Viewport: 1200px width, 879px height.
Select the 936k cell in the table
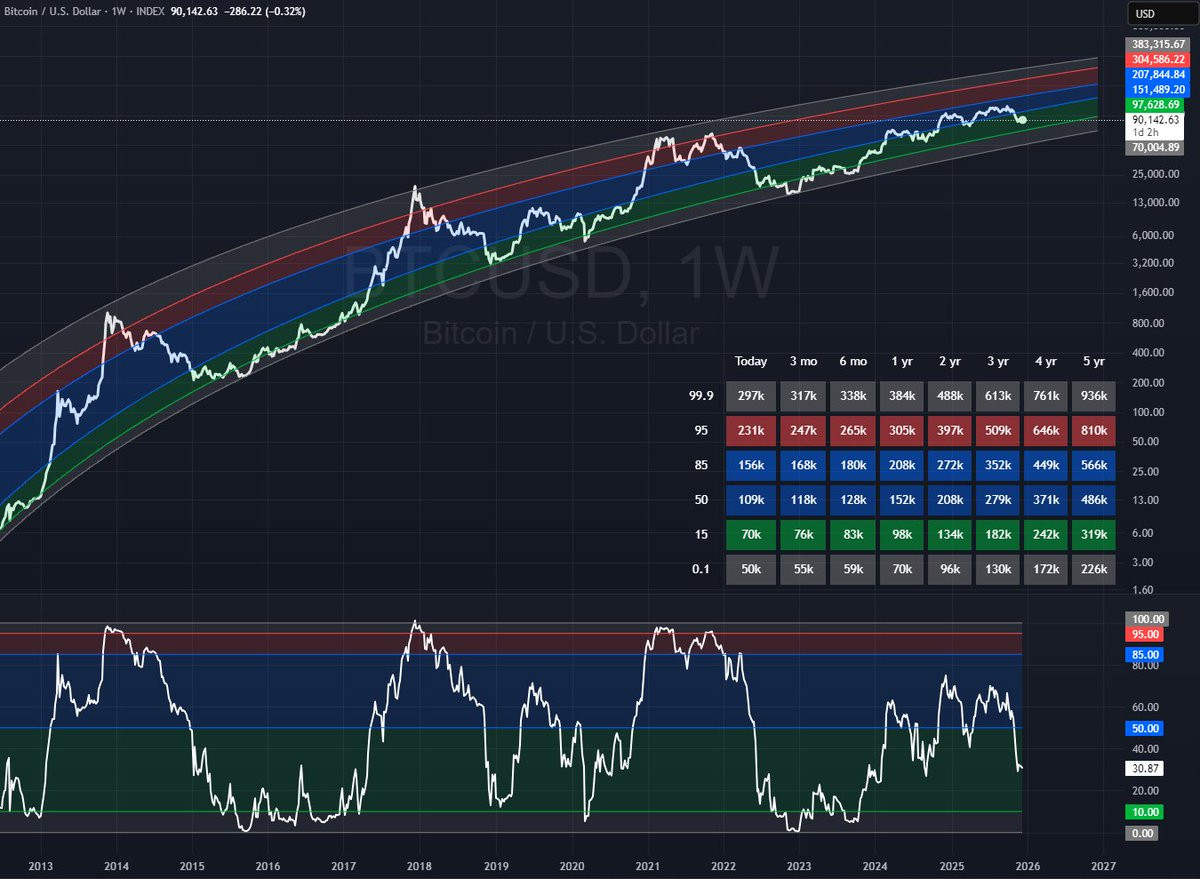[x=1093, y=396]
